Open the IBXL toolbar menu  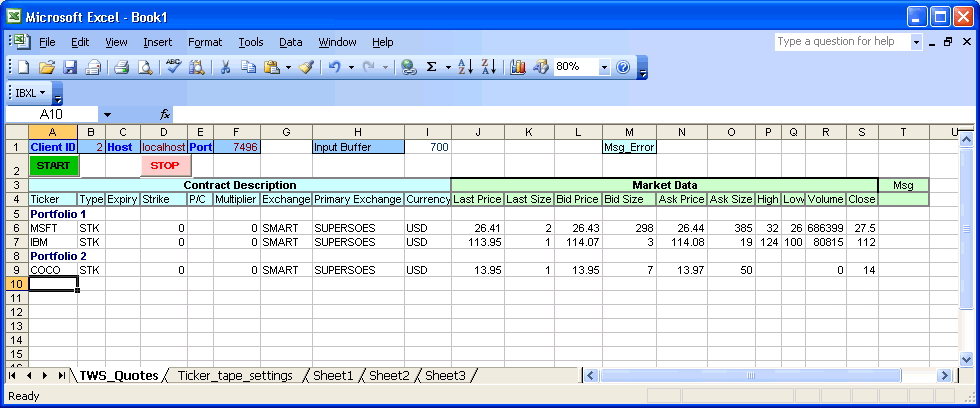pos(31,93)
